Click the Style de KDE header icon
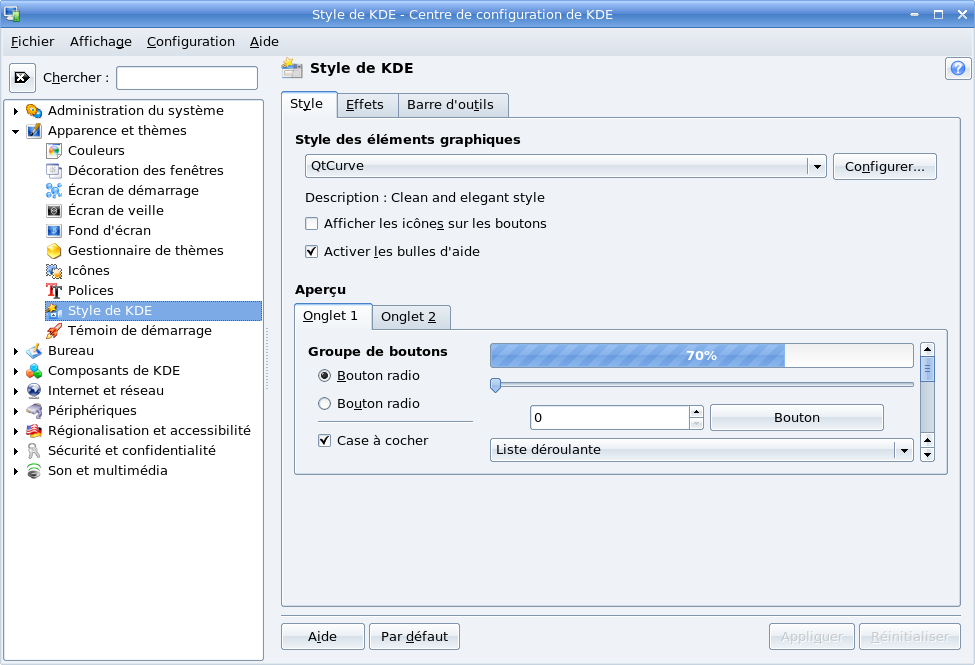 292,68
